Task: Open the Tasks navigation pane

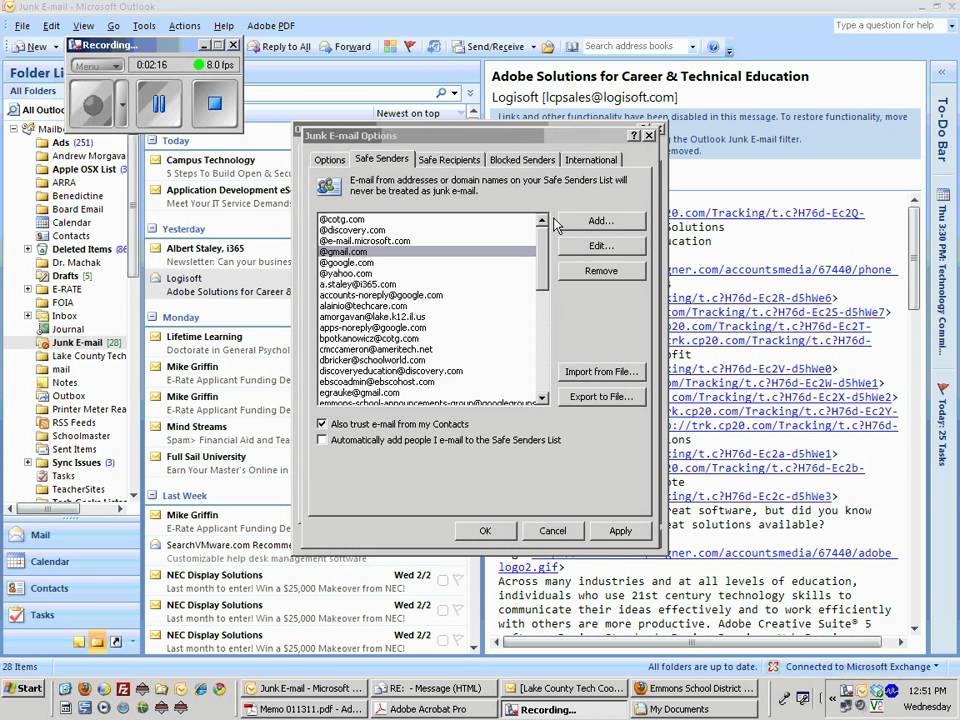Action: click(72, 615)
